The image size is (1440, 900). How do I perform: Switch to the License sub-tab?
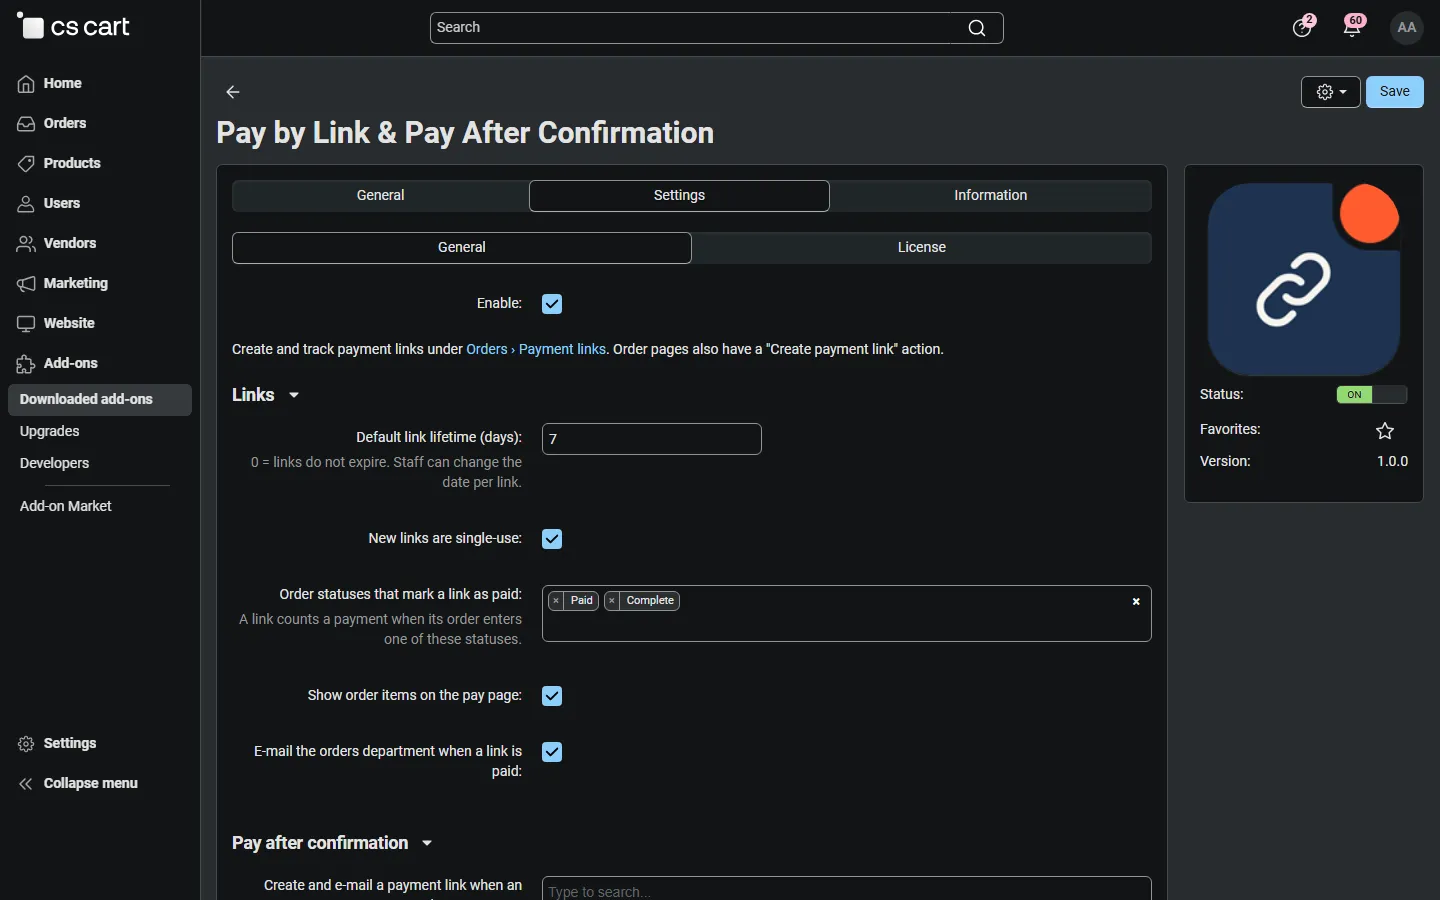point(922,248)
